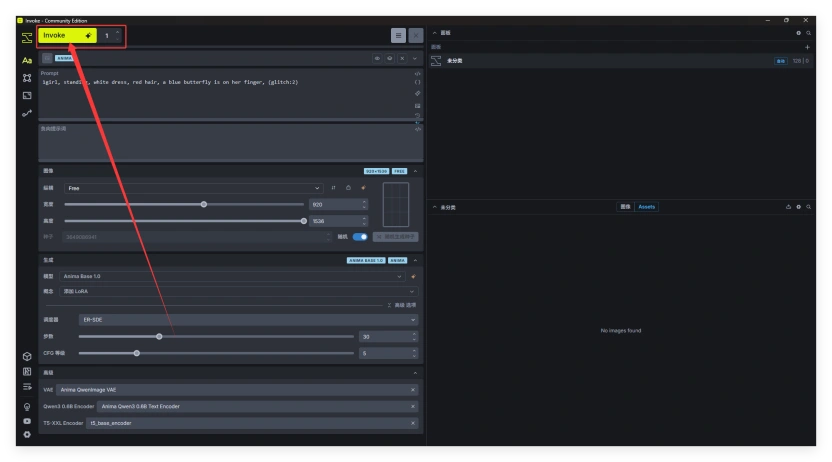Open the workflows node editor icon

click(x=27, y=78)
